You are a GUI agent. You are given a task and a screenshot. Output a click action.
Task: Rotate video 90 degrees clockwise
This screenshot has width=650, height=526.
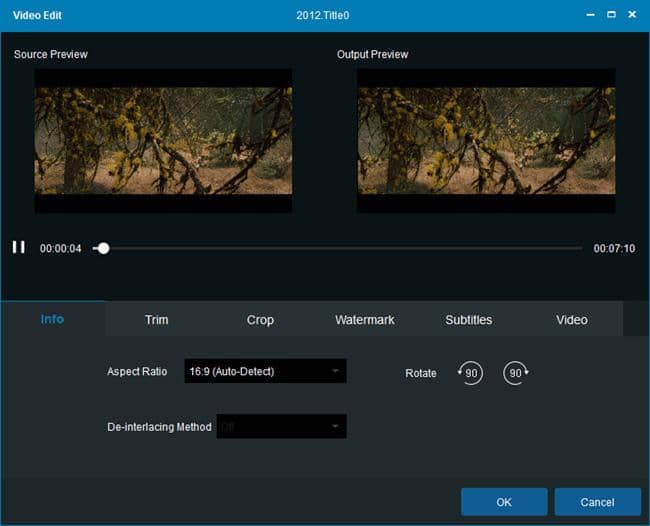point(516,373)
